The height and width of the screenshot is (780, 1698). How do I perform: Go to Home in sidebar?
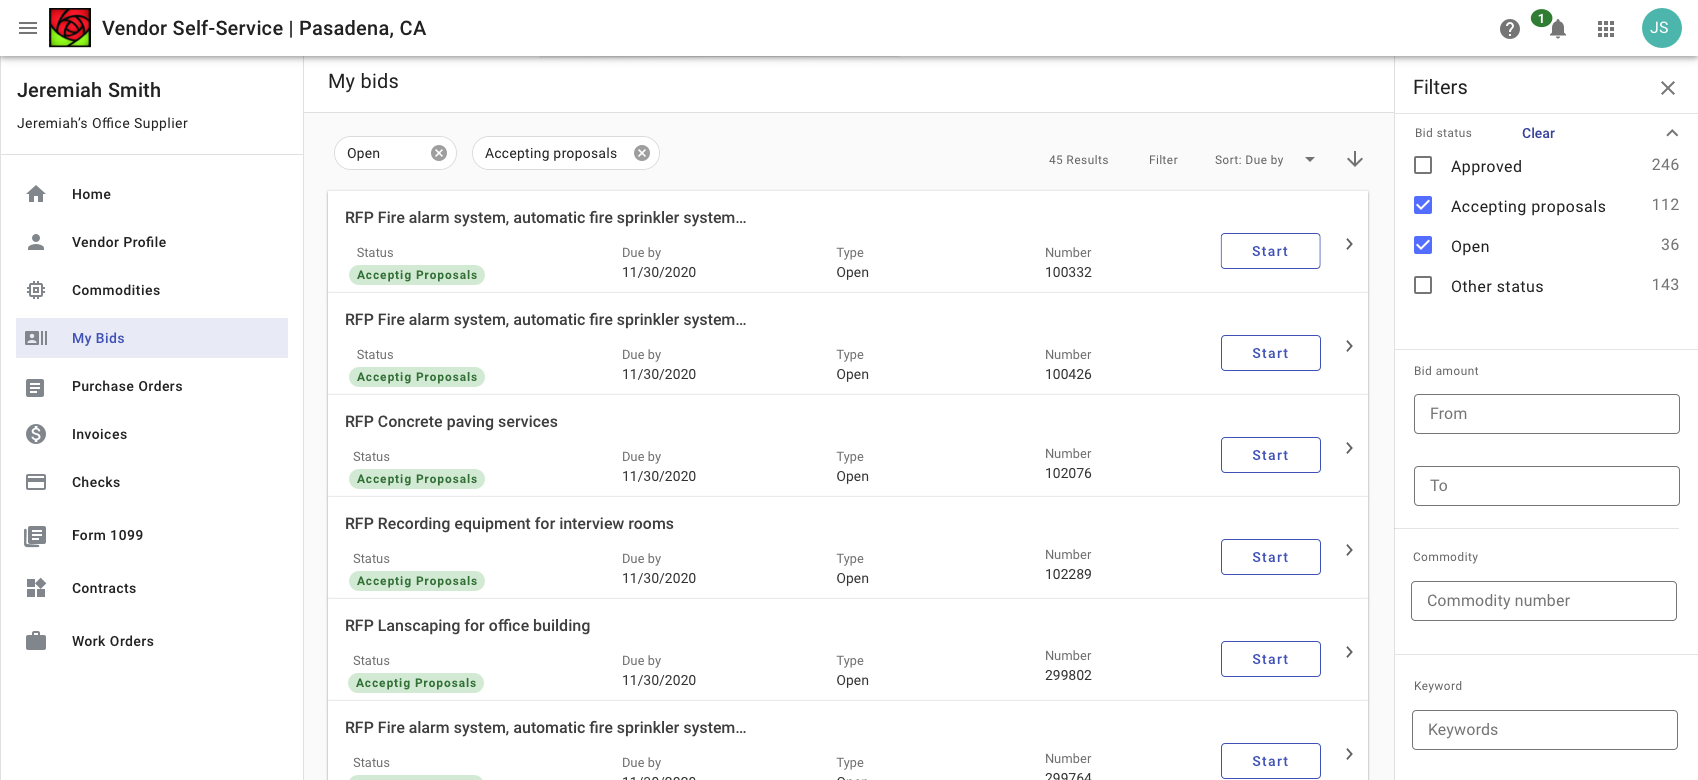152,194
